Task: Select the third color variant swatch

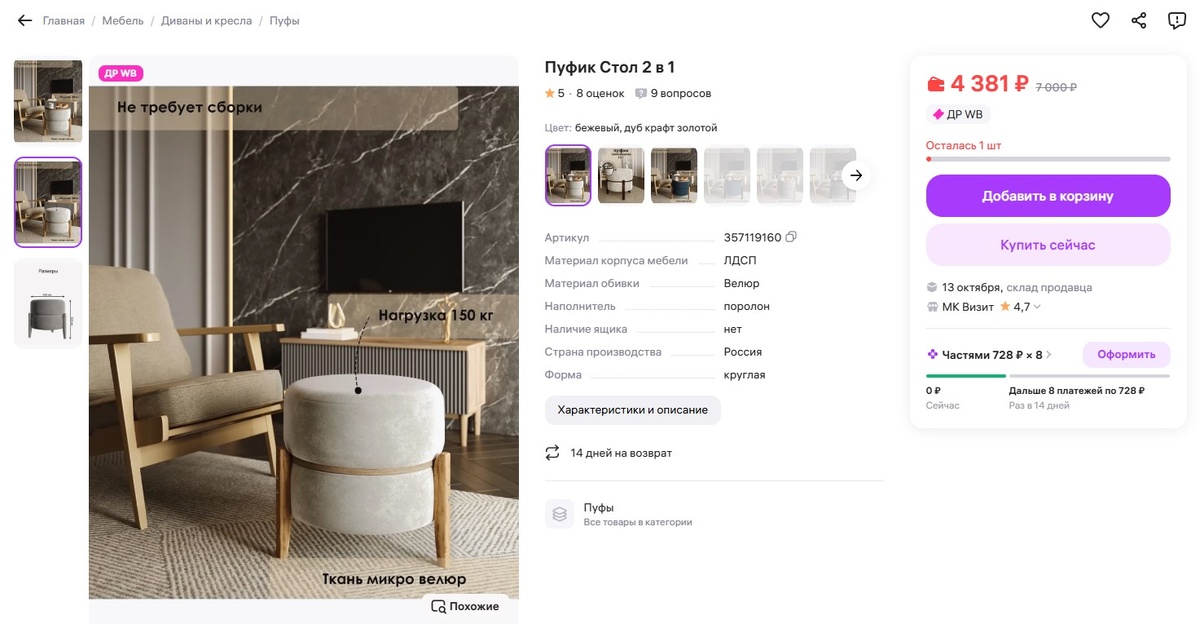Action: pos(674,175)
